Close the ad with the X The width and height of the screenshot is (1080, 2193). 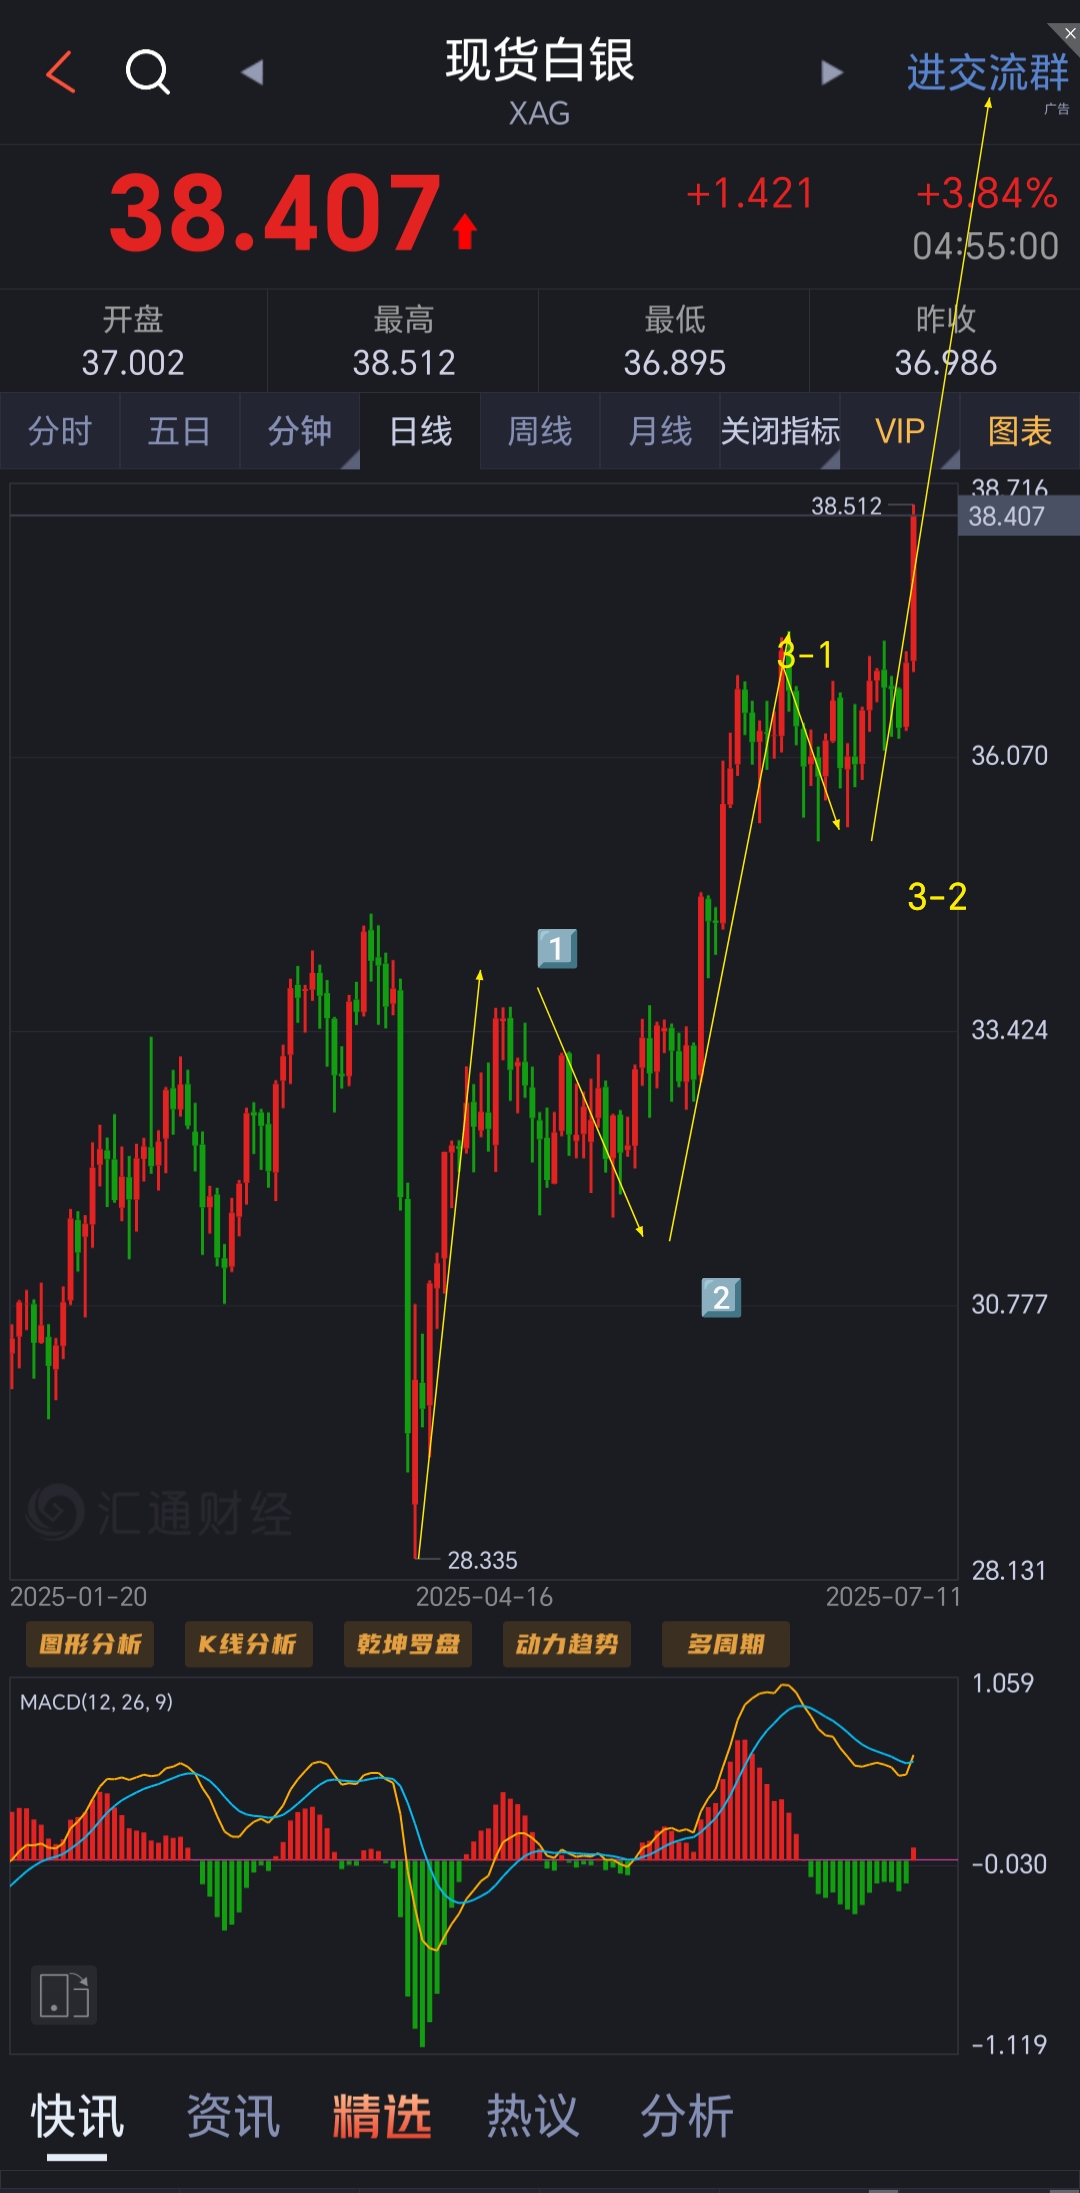pos(1069,33)
